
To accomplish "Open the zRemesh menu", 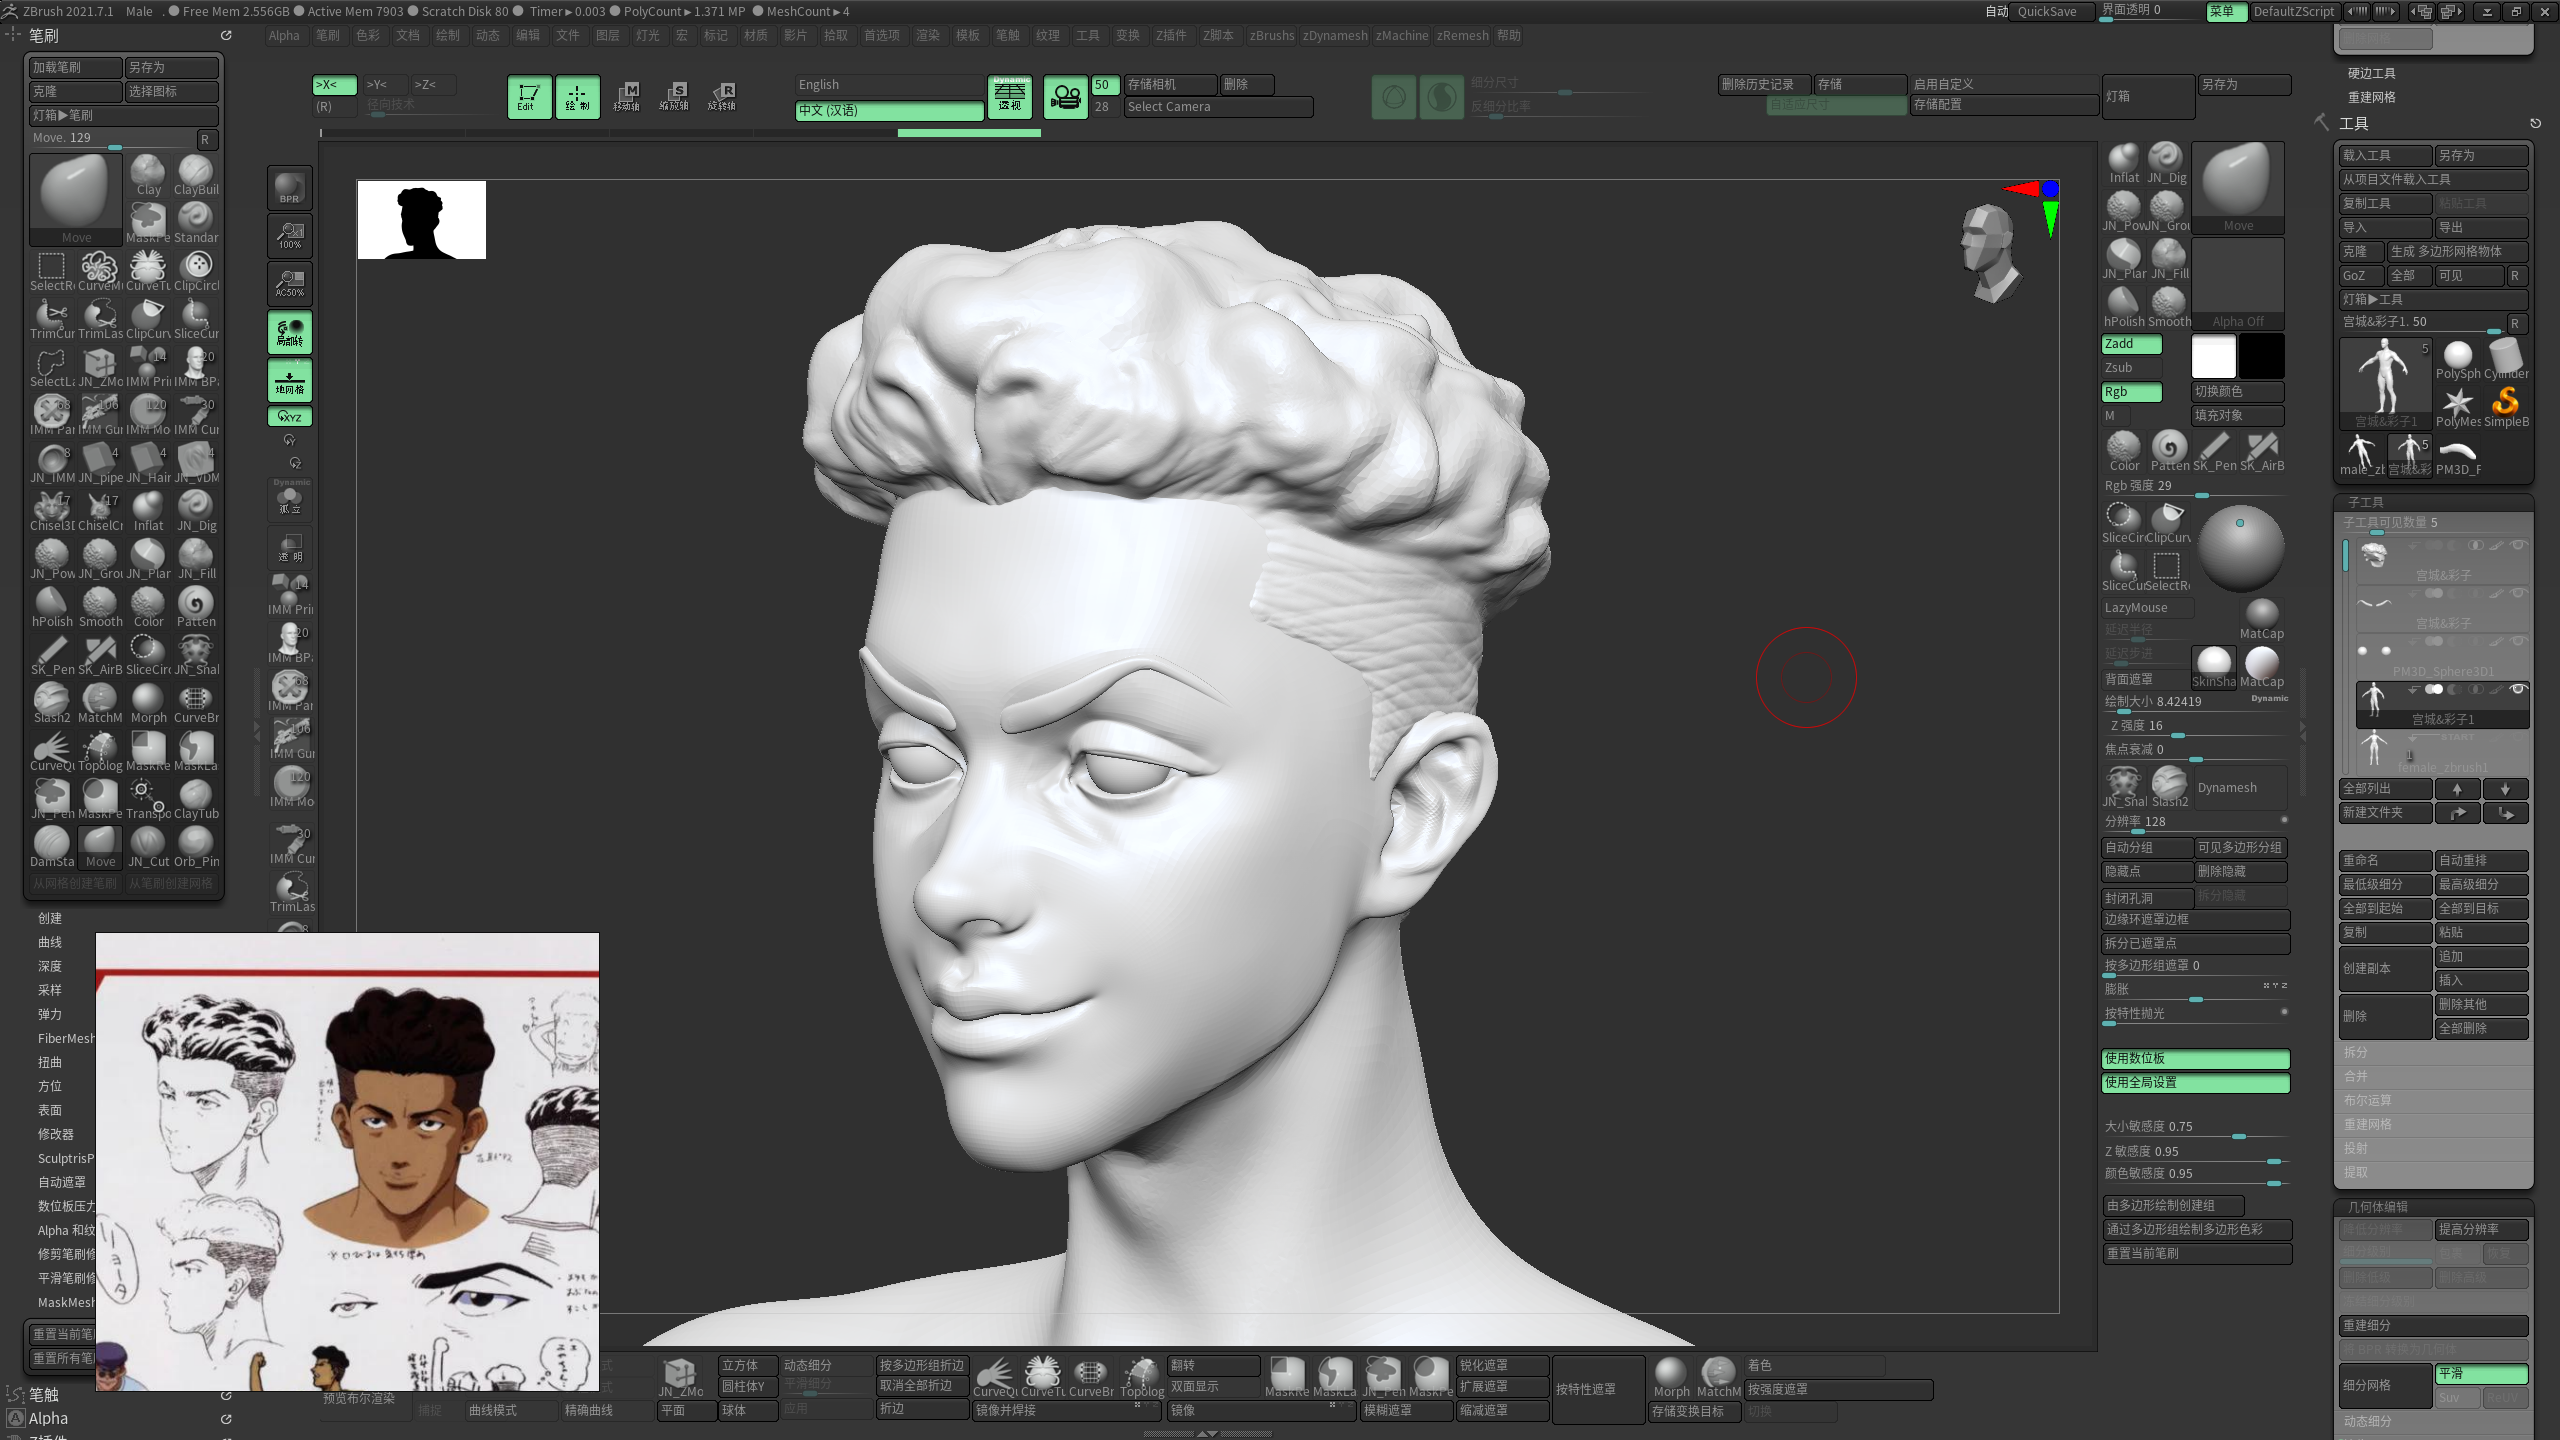I will (1462, 36).
